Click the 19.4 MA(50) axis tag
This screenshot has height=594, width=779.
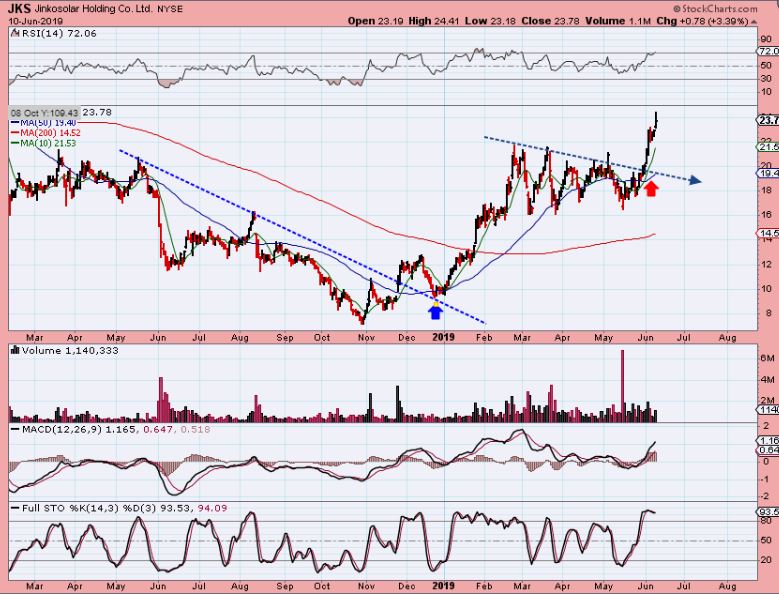768,173
